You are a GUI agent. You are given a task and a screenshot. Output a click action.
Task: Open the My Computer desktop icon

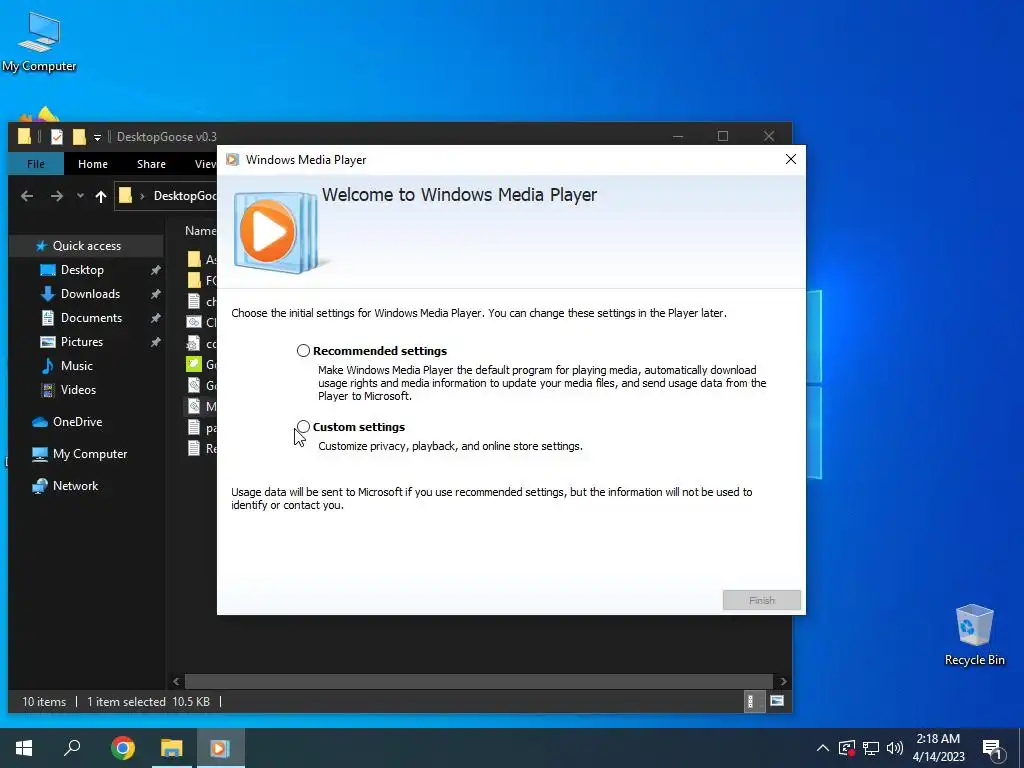[x=39, y=41]
